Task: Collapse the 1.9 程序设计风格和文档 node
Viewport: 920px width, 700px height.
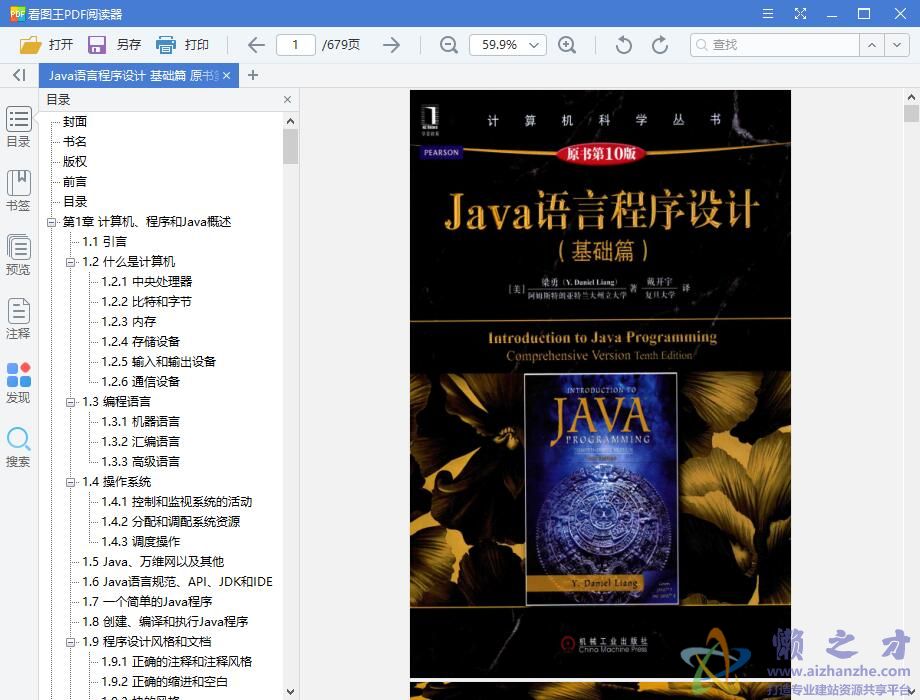Action: 70,642
